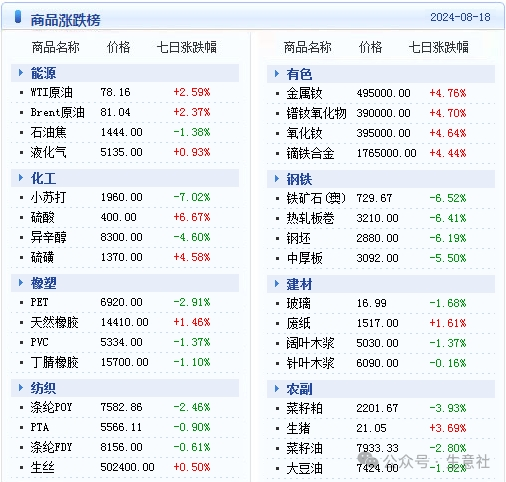Image resolution: width=506 pixels, height=482 pixels.
Task: Open the 橡塑 category heading
Action: (43, 283)
